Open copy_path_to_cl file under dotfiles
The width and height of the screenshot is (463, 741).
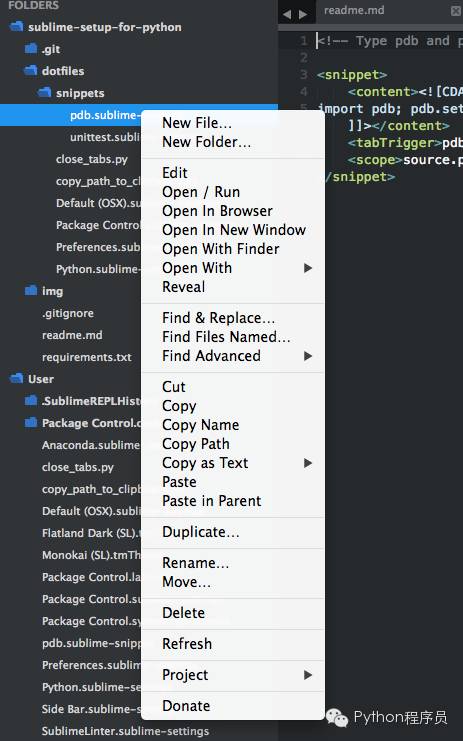[x=98, y=181]
